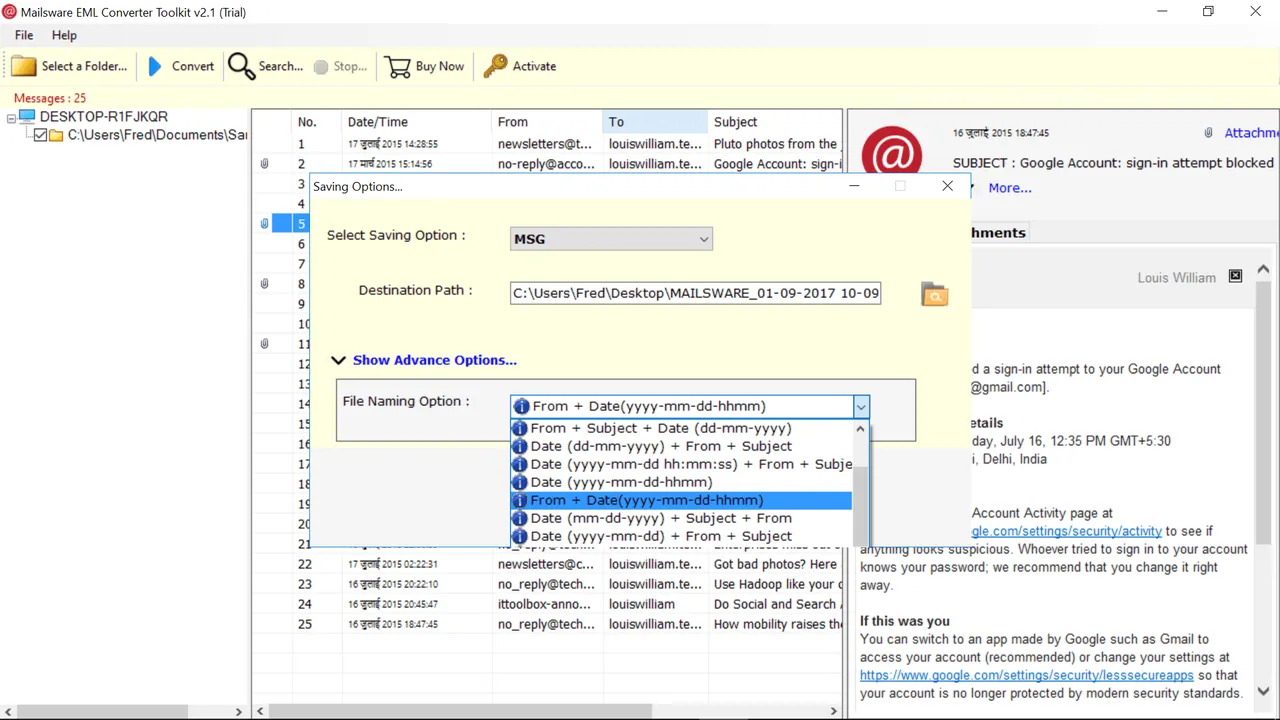This screenshot has height=720, width=1280.
Task: Open the Help menu
Action: point(64,35)
